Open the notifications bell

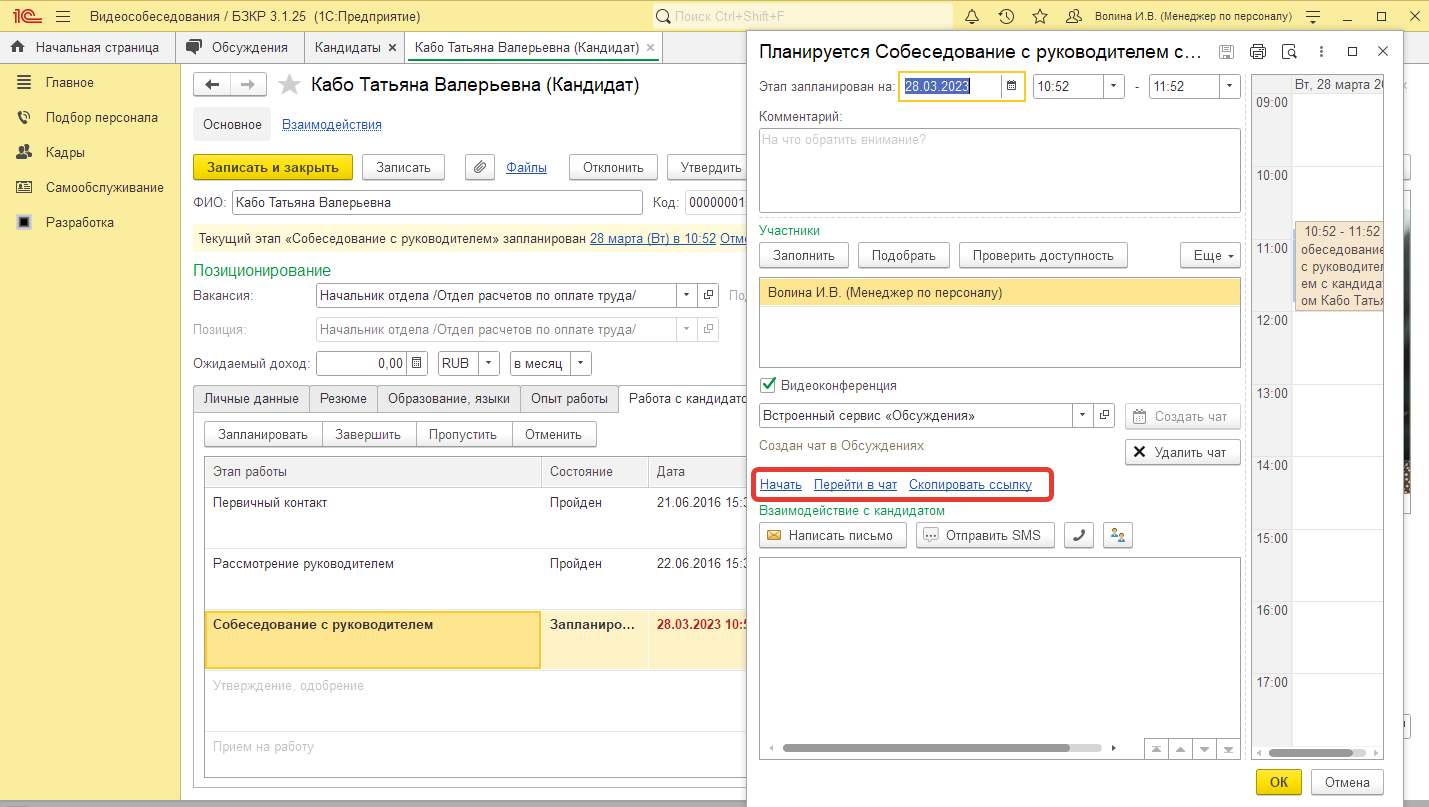pyautogui.click(x=972, y=17)
